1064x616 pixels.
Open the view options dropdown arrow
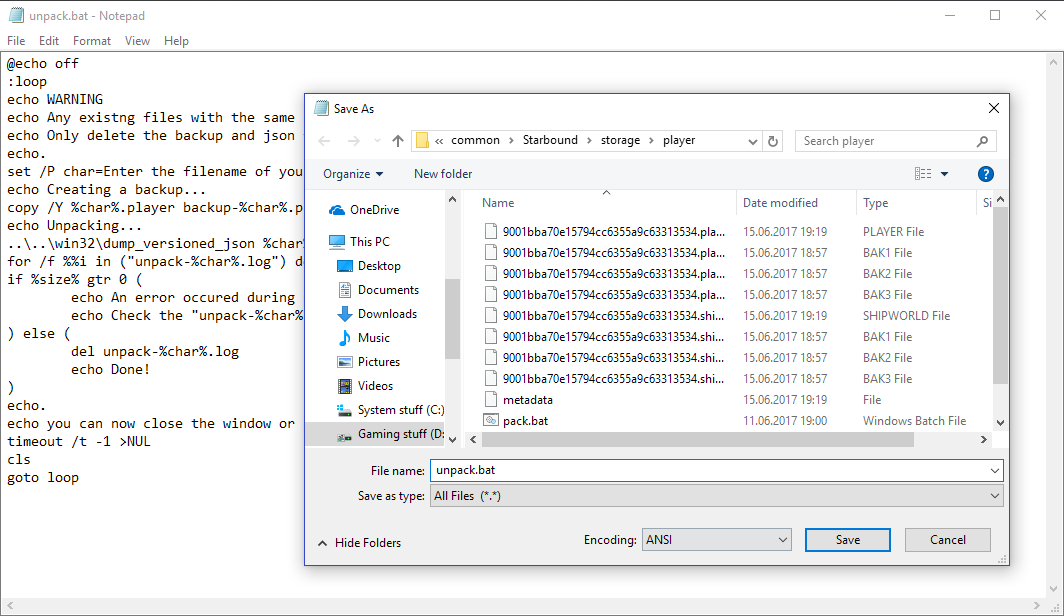pyautogui.click(x=944, y=174)
